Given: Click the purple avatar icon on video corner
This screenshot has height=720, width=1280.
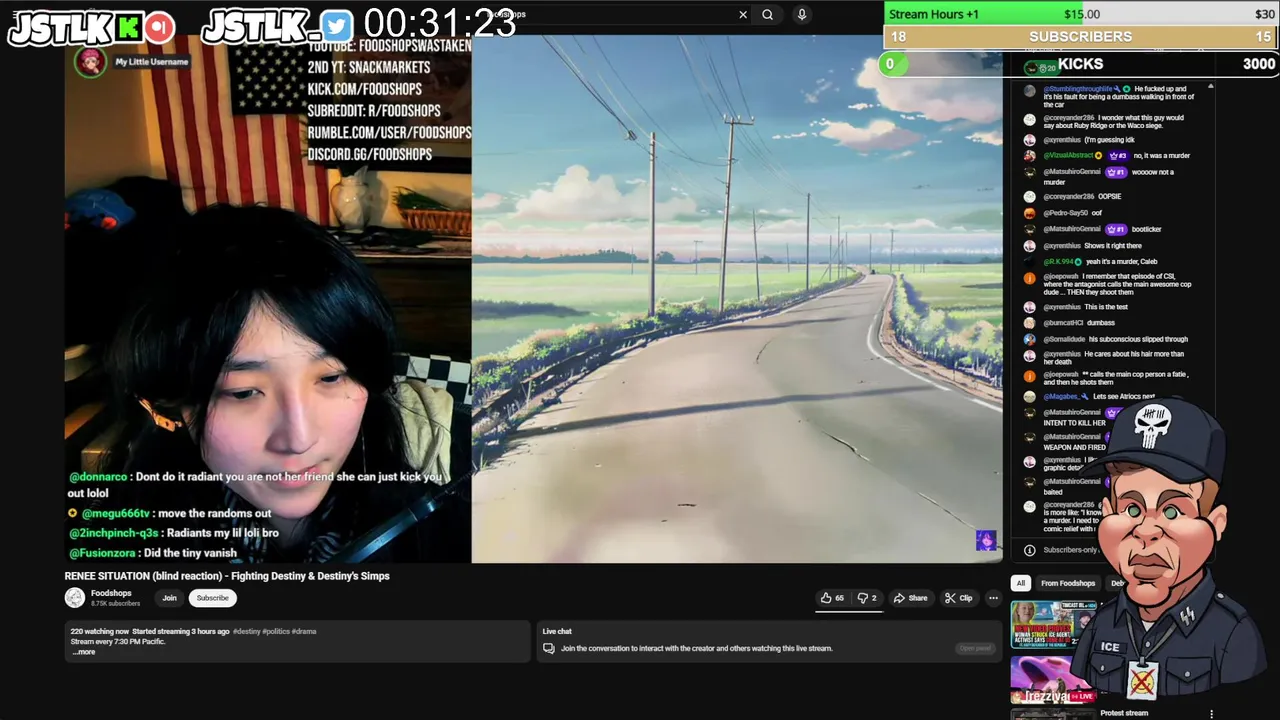Looking at the screenshot, I should coord(986,541).
